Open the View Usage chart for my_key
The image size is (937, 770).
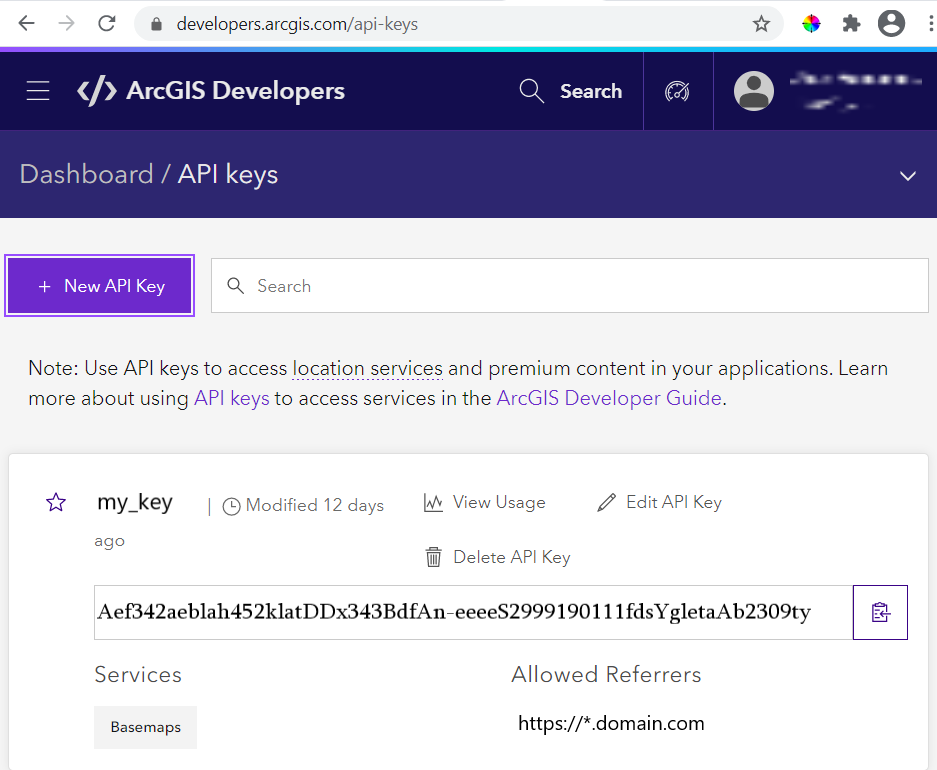click(x=484, y=502)
